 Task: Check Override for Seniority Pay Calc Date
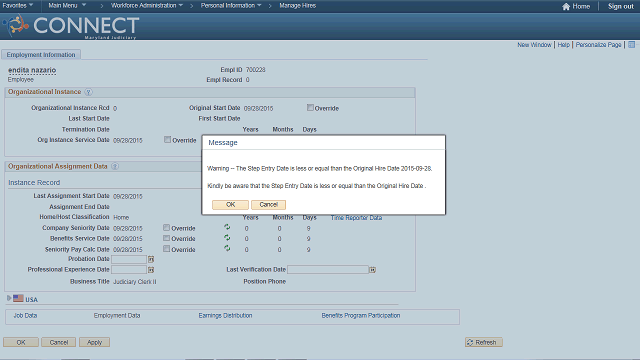click(167, 249)
